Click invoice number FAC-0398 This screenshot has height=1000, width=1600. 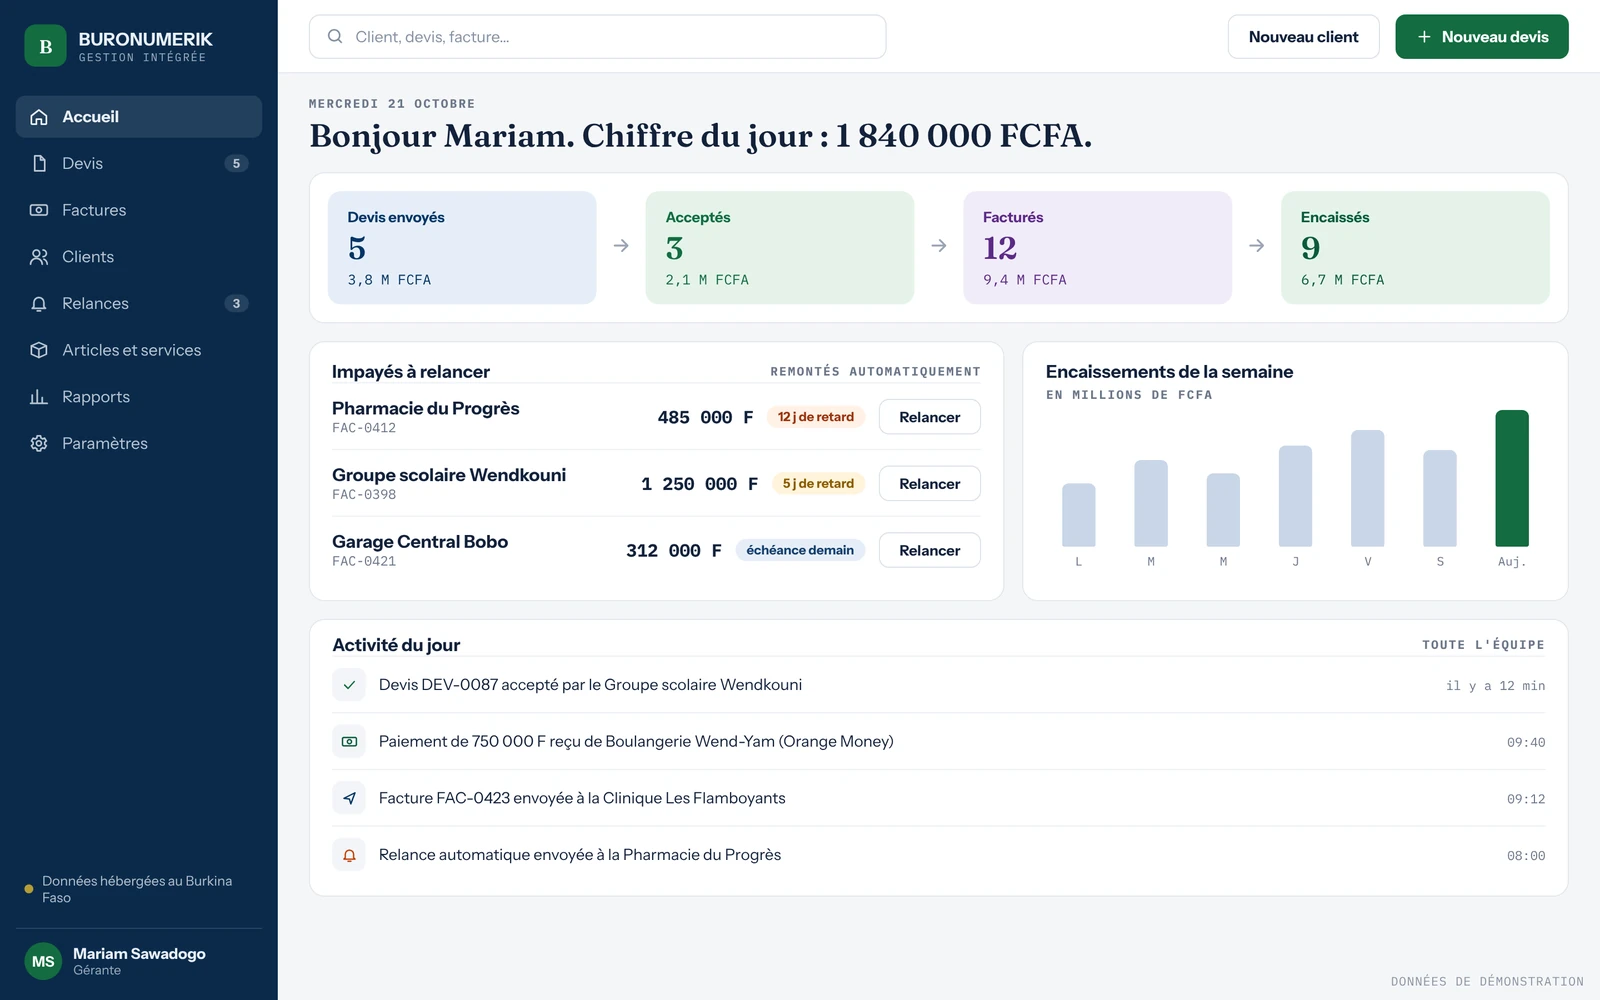pos(364,495)
